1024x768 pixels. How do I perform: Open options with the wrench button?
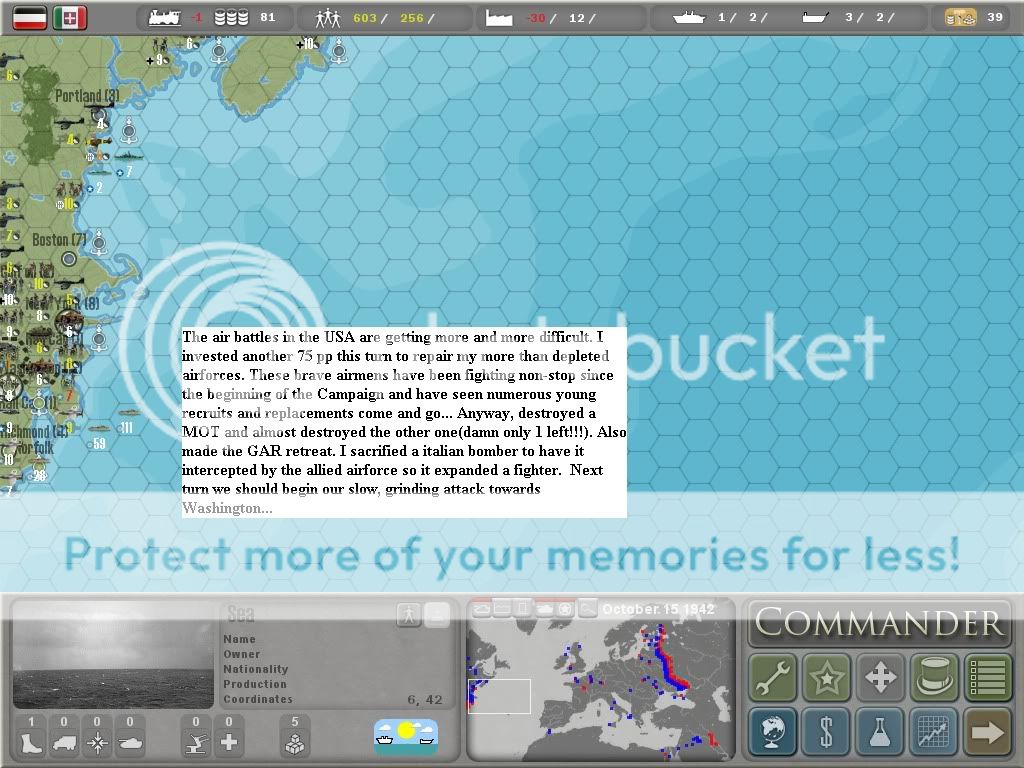pos(773,677)
